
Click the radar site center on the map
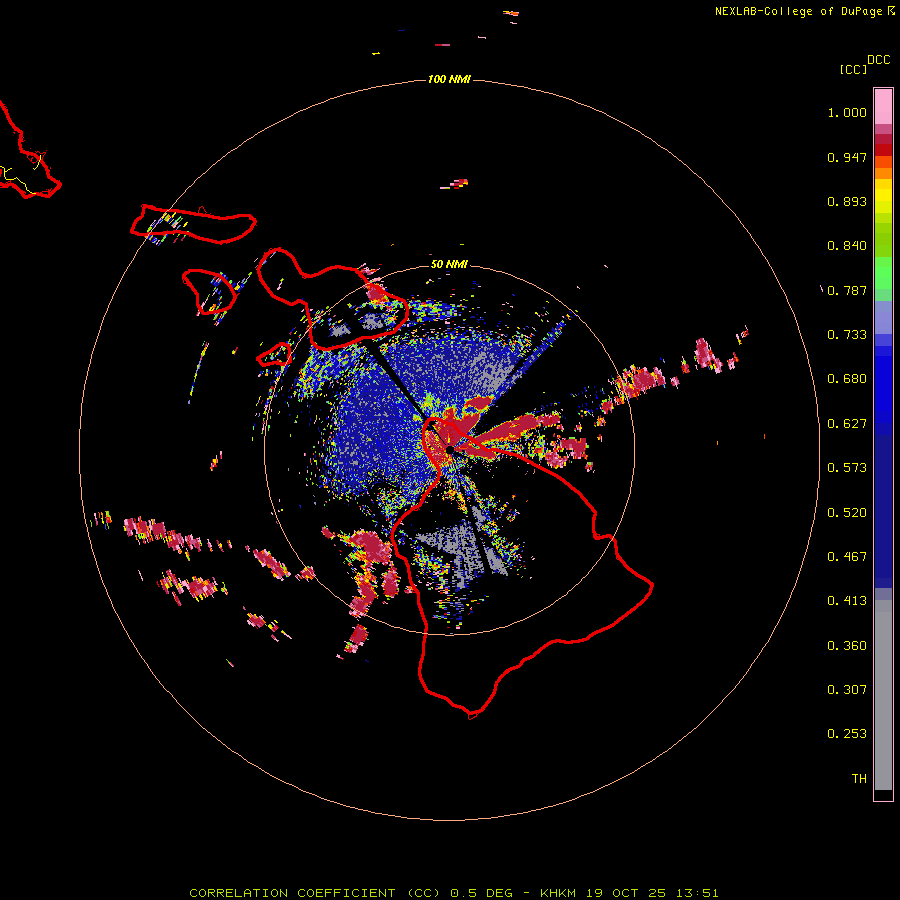click(449, 450)
